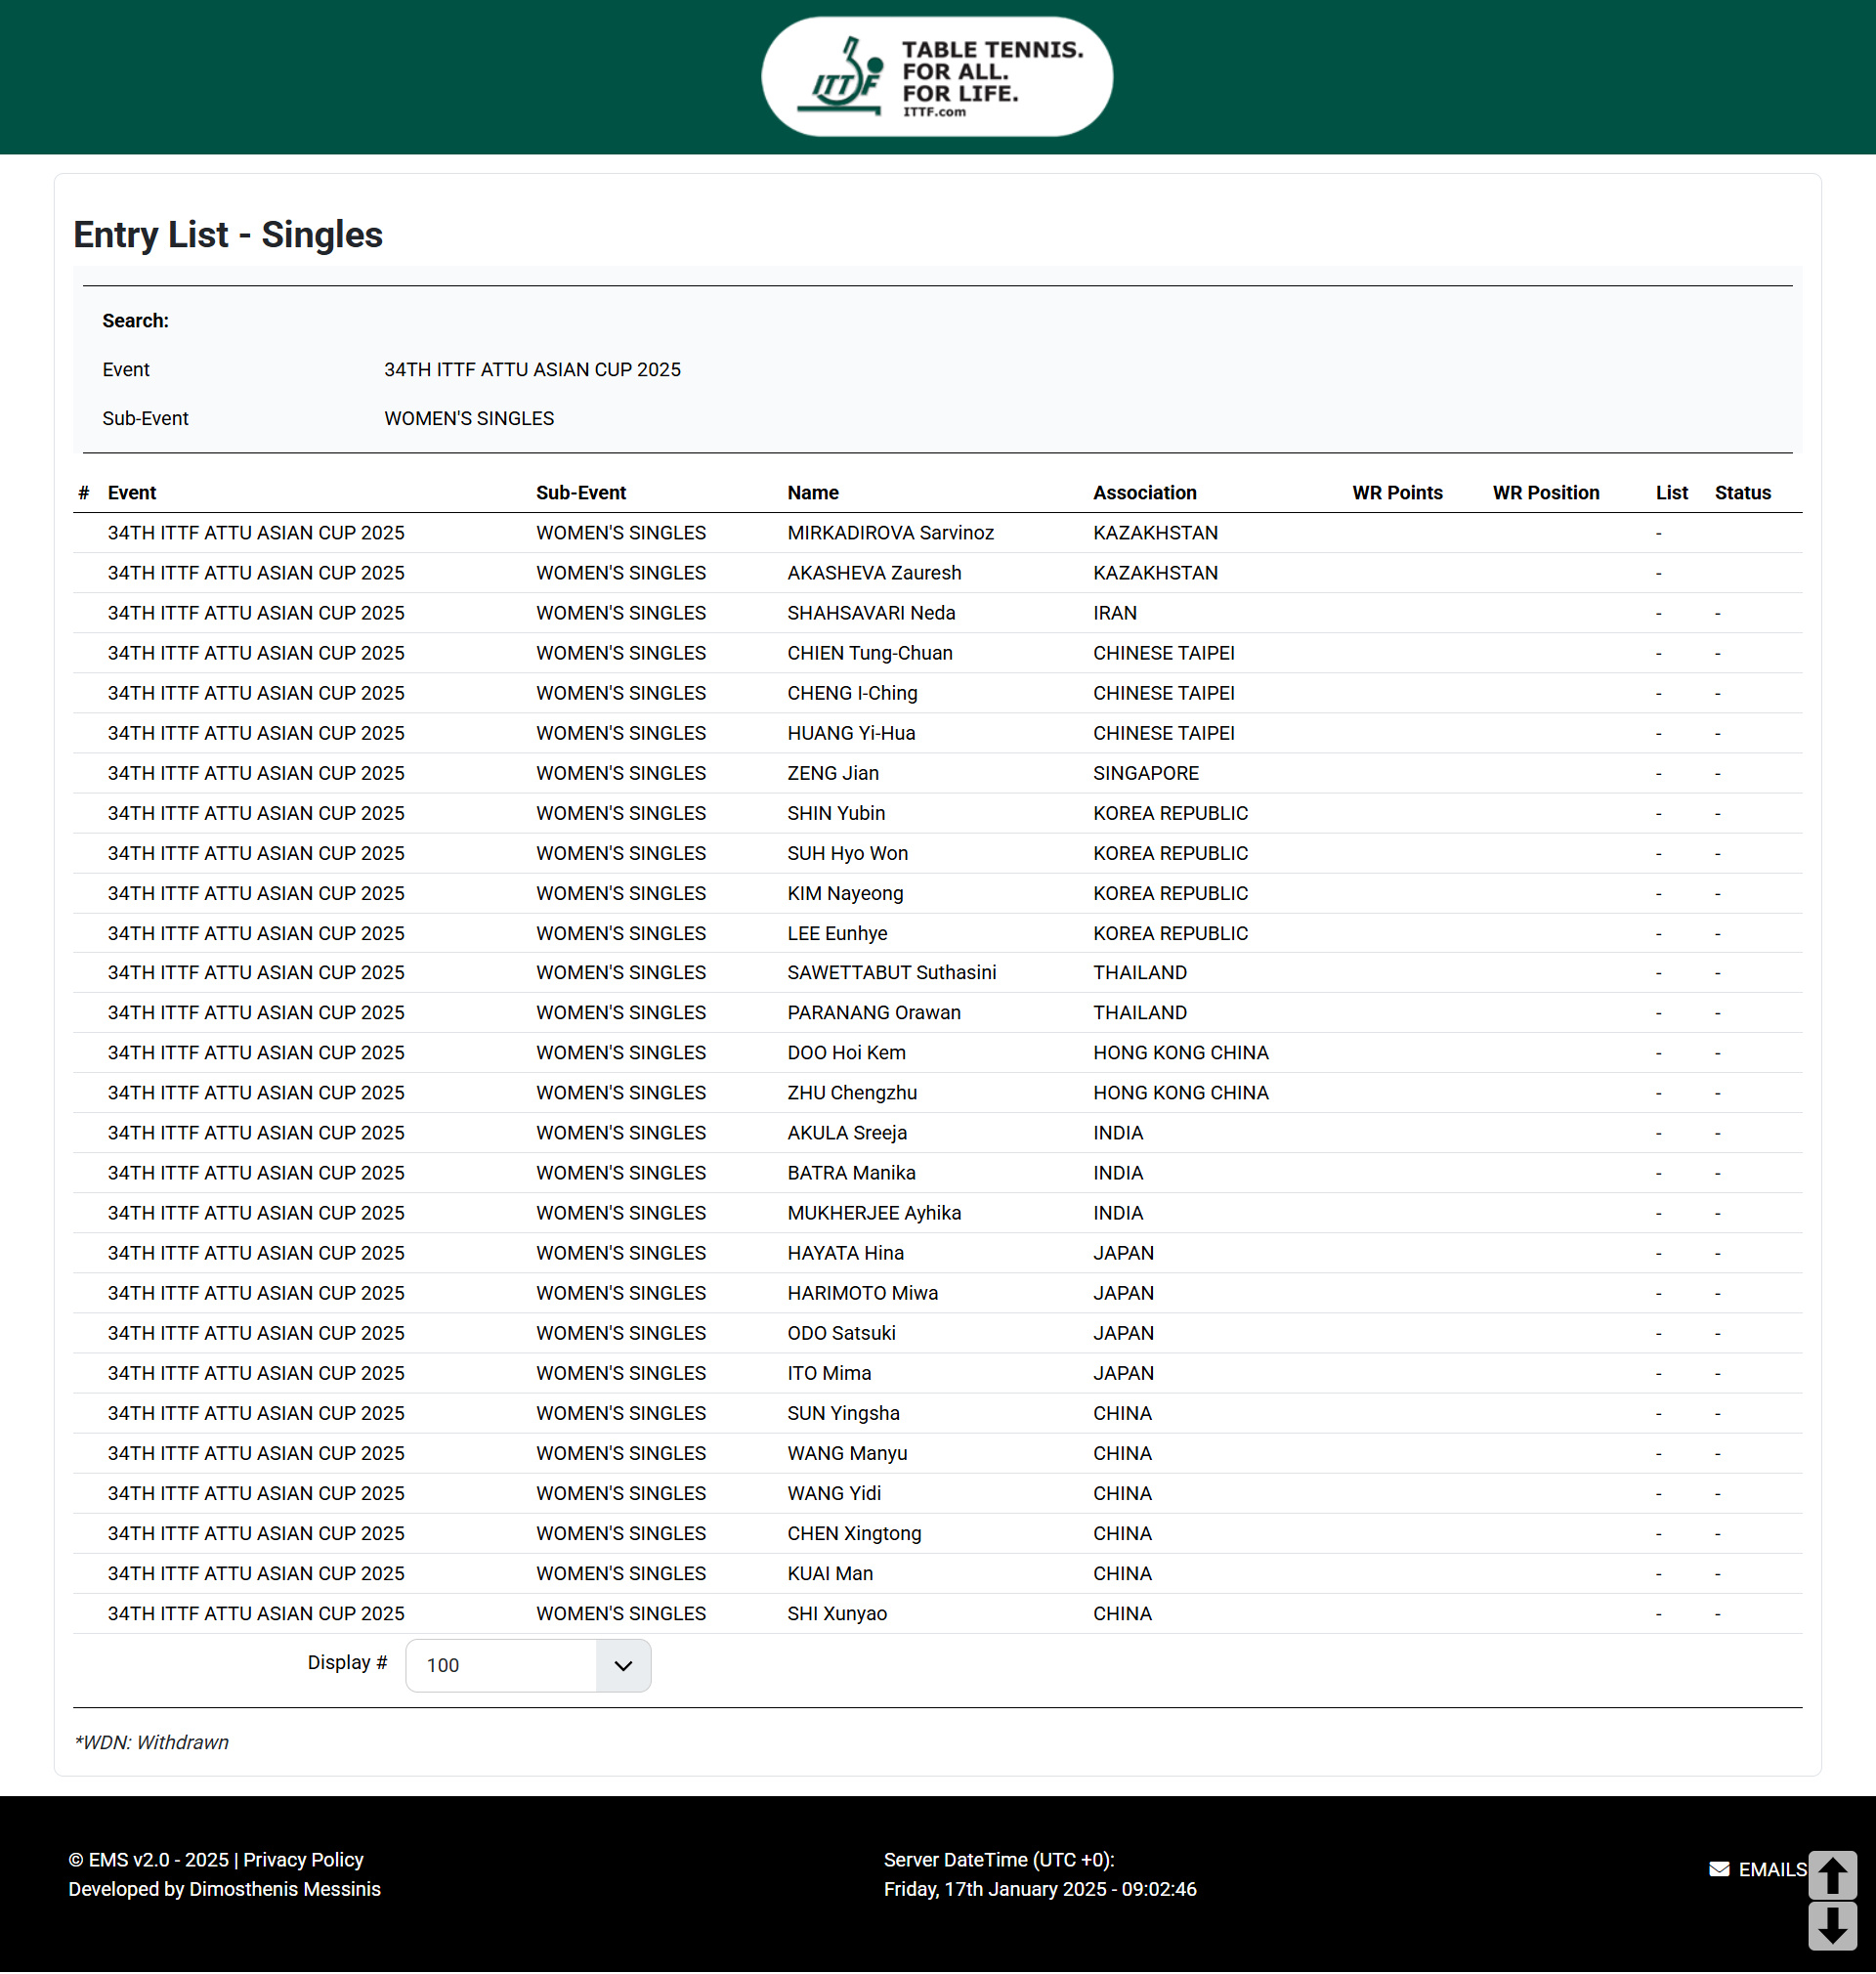Open the Privacy Policy link
The height and width of the screenshot is (1974, 1876).
pyautogui.click(x=303, y=1860)
